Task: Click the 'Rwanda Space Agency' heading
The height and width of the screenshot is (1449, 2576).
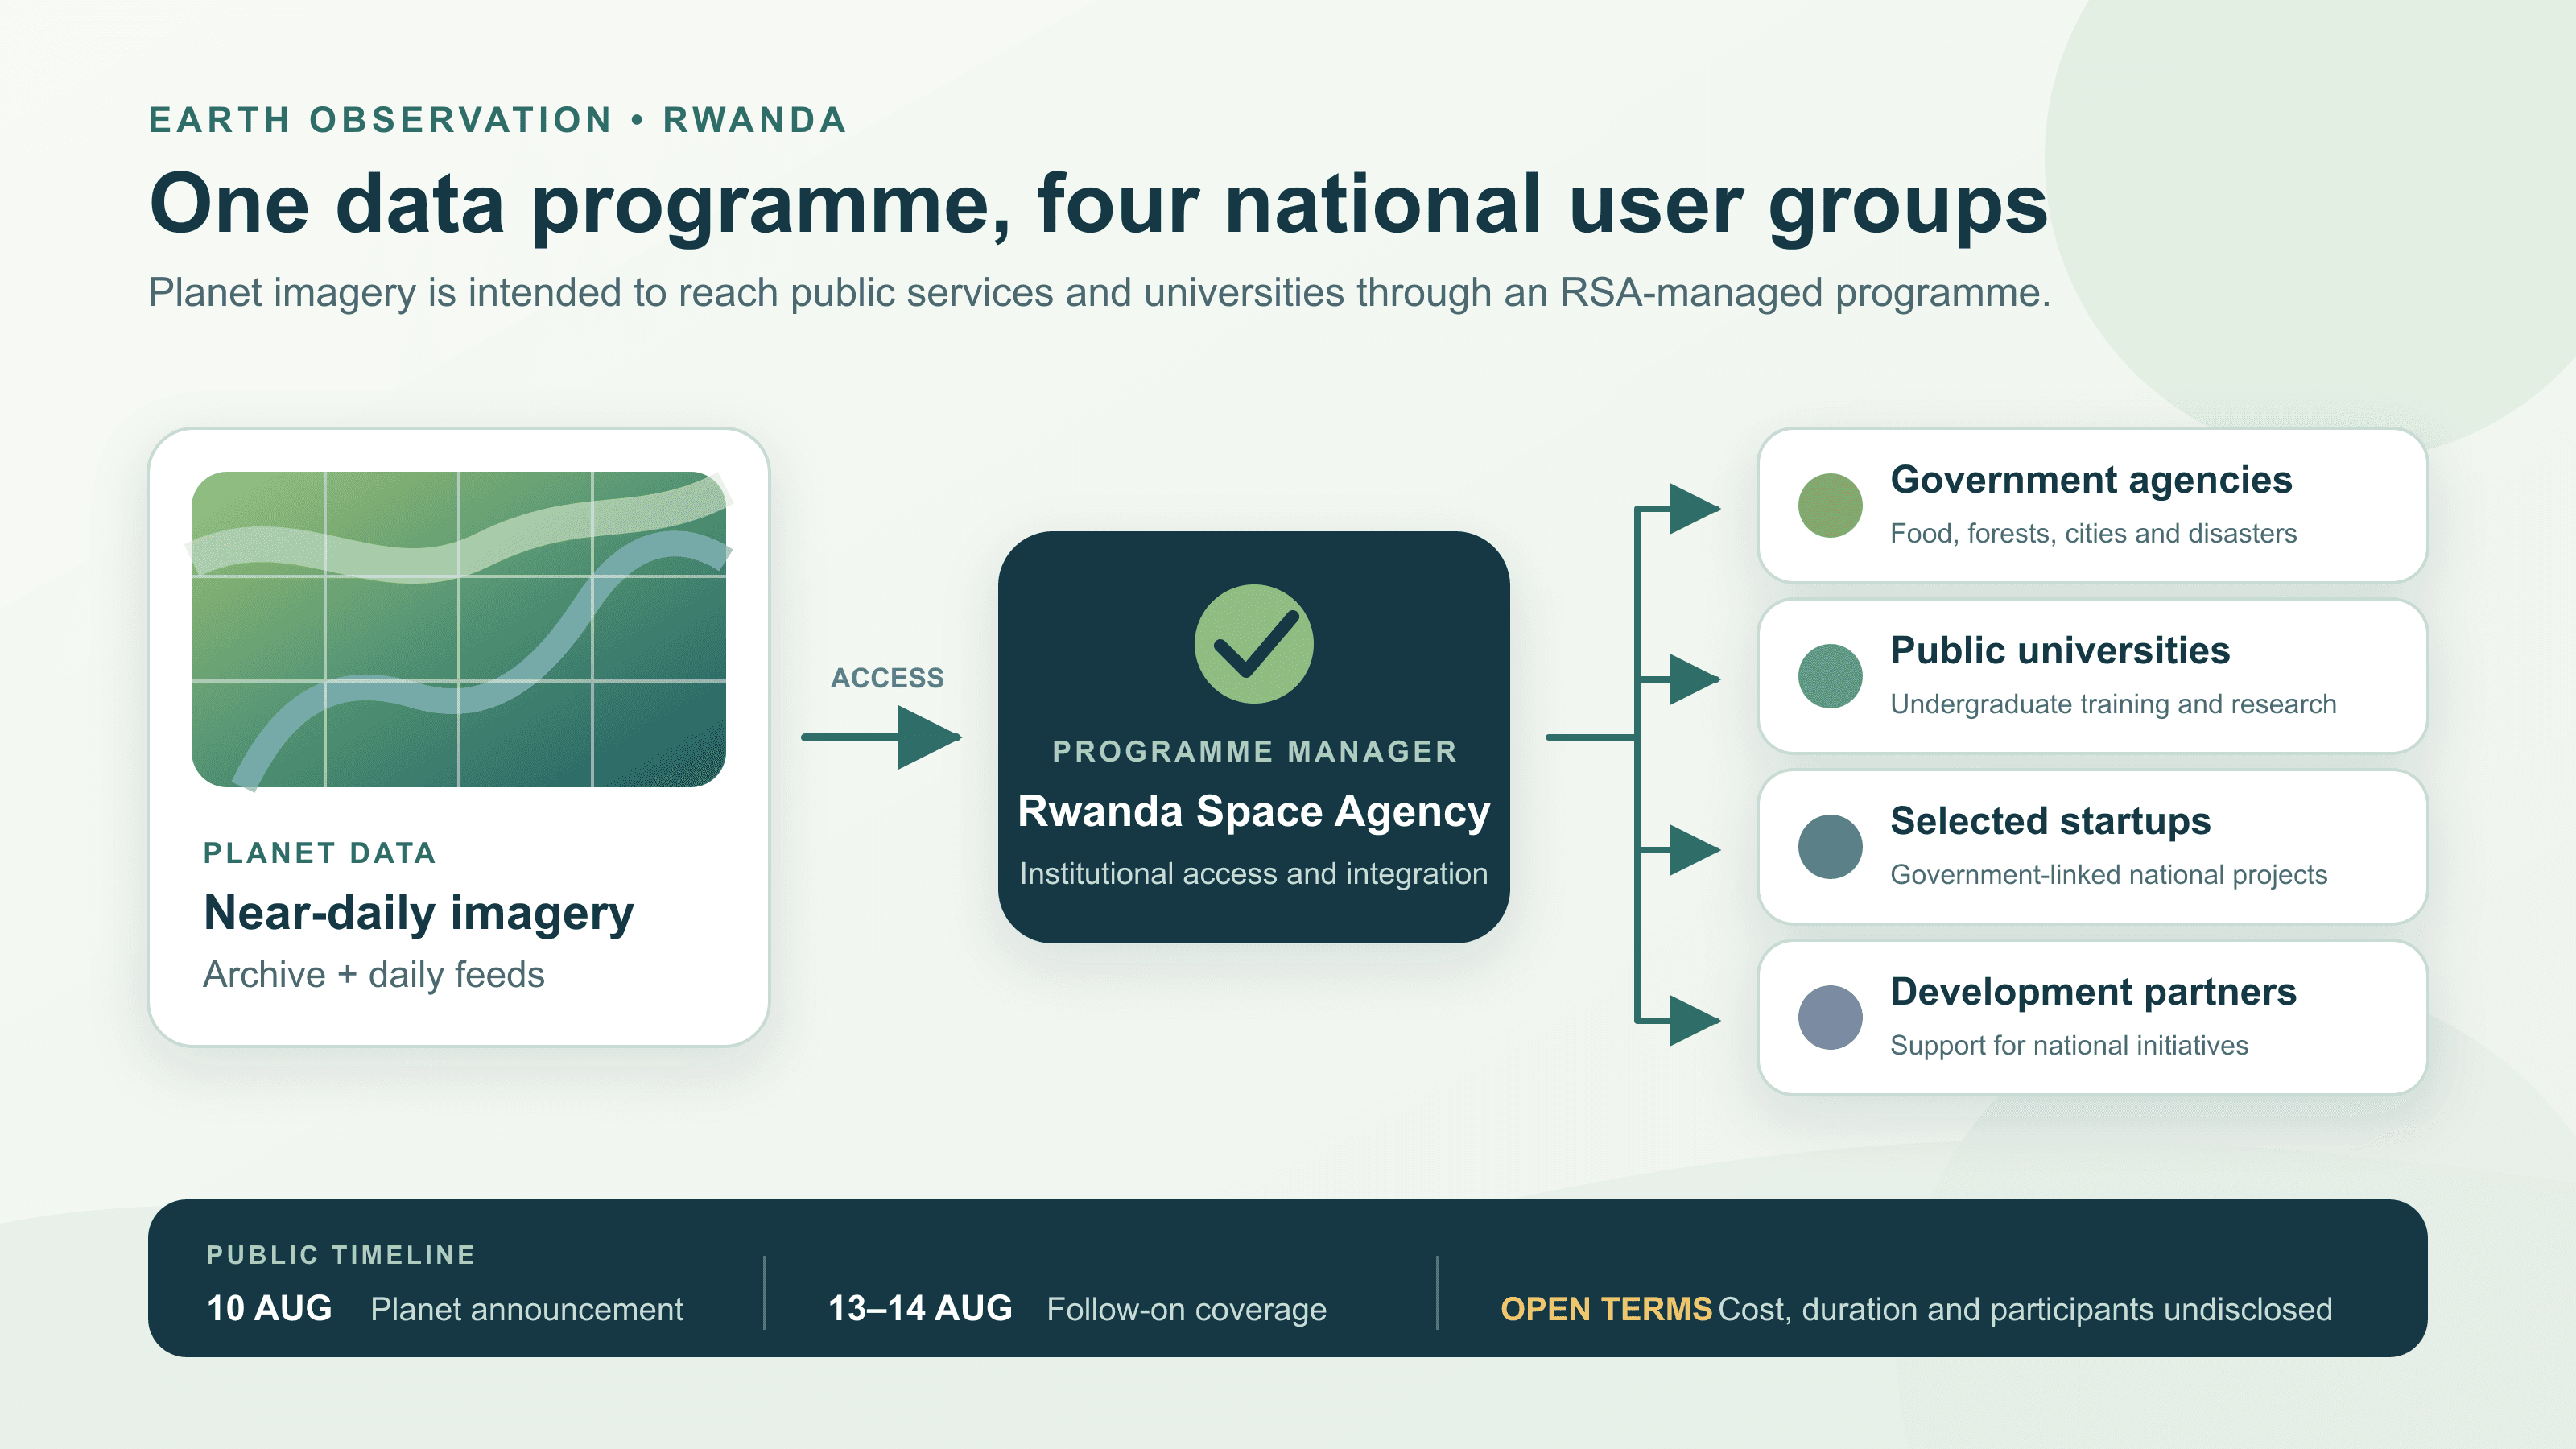Action: 1253,811
